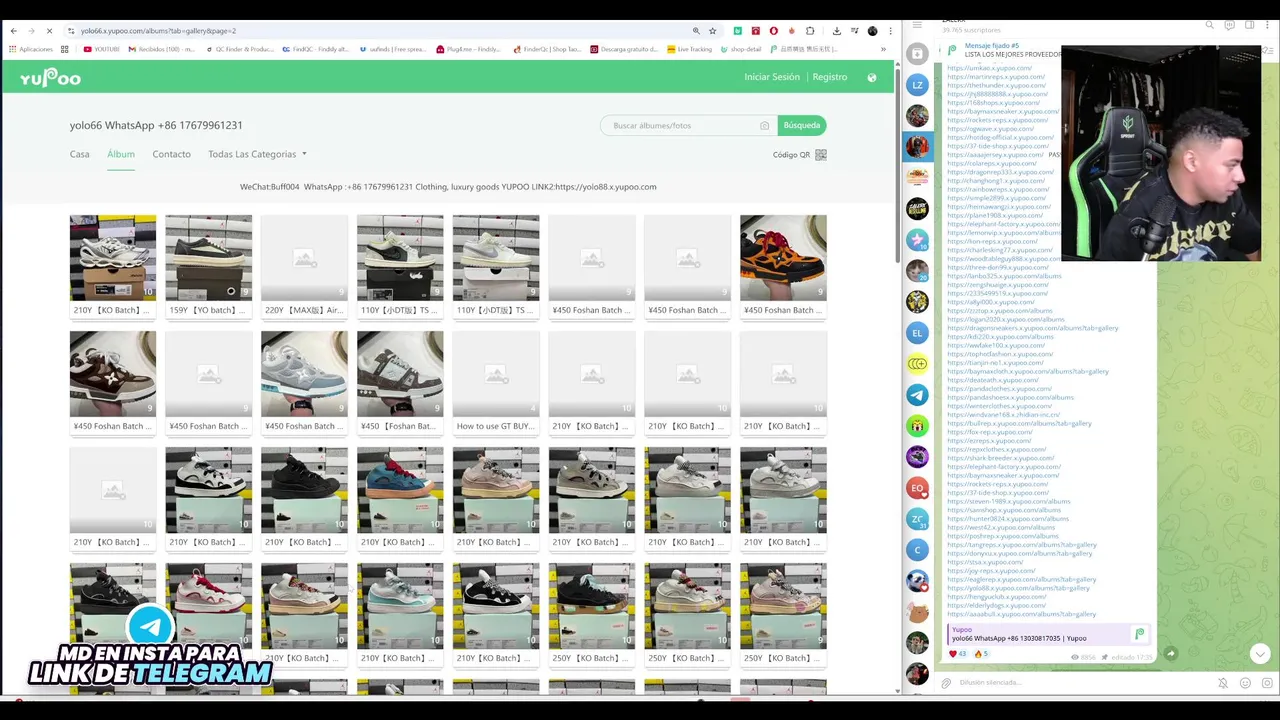The height and width of the screenshot is (720, 1280).
Task: Open Telegram hamburger menu
Action: click(x=917, y=25)
